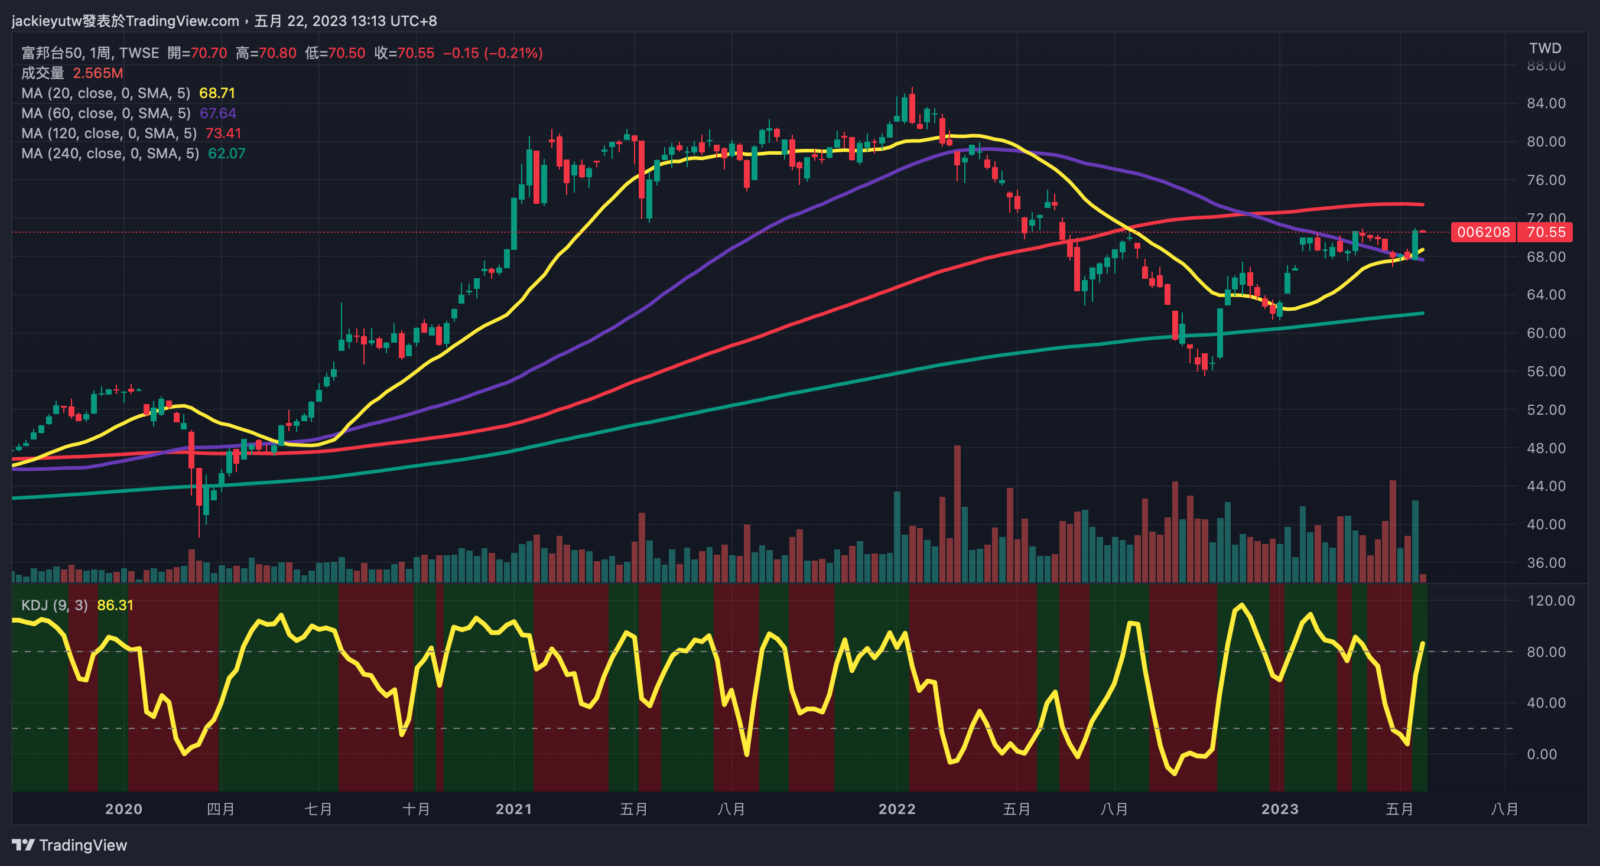Click the yellow KDJ 86.31 value
Viewport: 1600px width, 866px height.
(115, 605)
